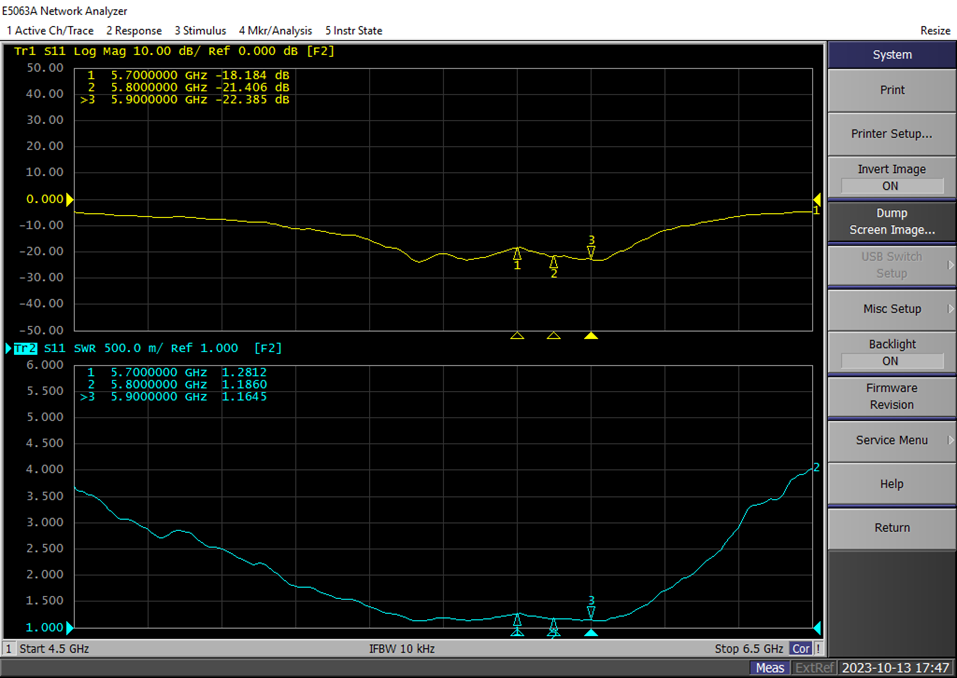Open the 2 Response menu
This screenshot has height=678, width=957.
tap(134, 30)
